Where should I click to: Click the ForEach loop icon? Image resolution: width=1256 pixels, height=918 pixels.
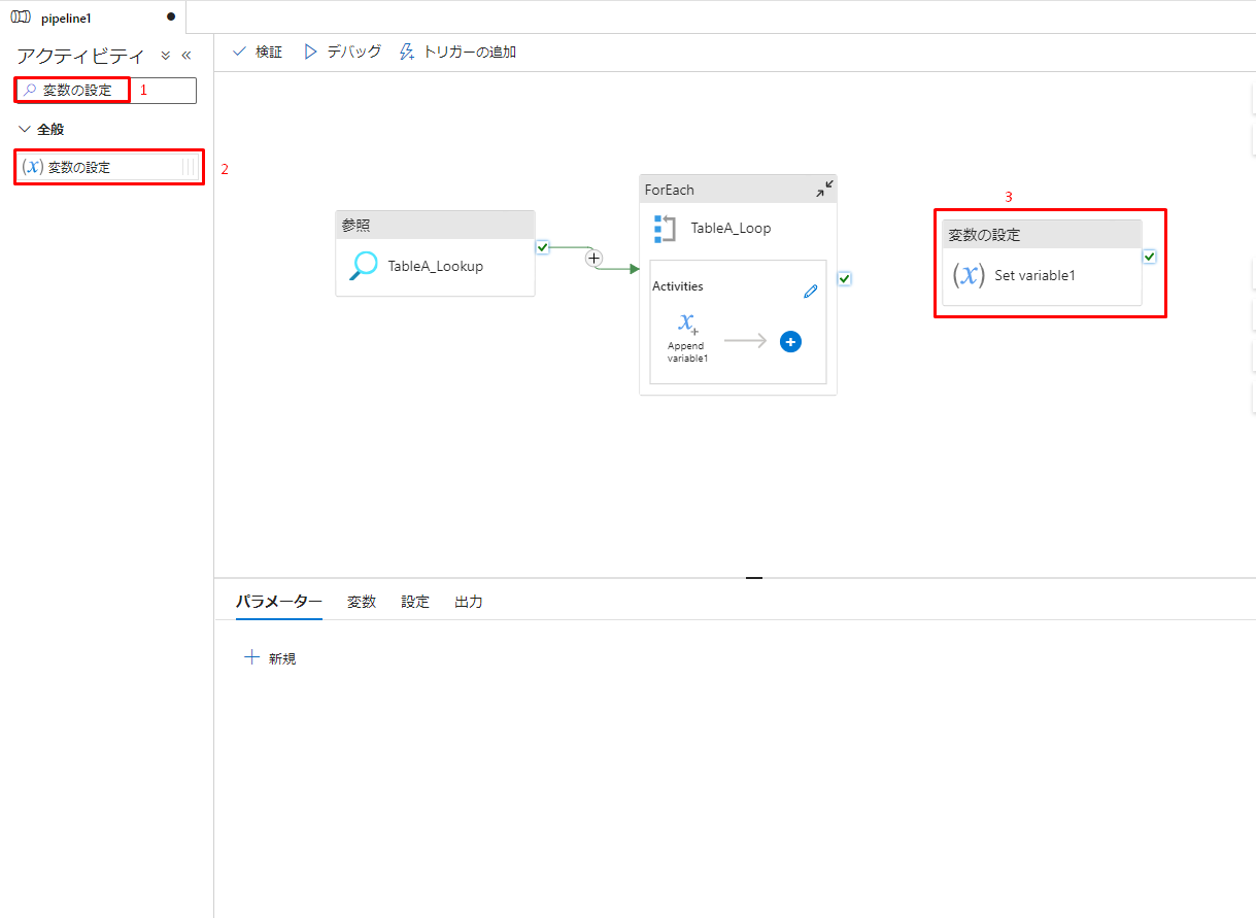pos(665,228)
